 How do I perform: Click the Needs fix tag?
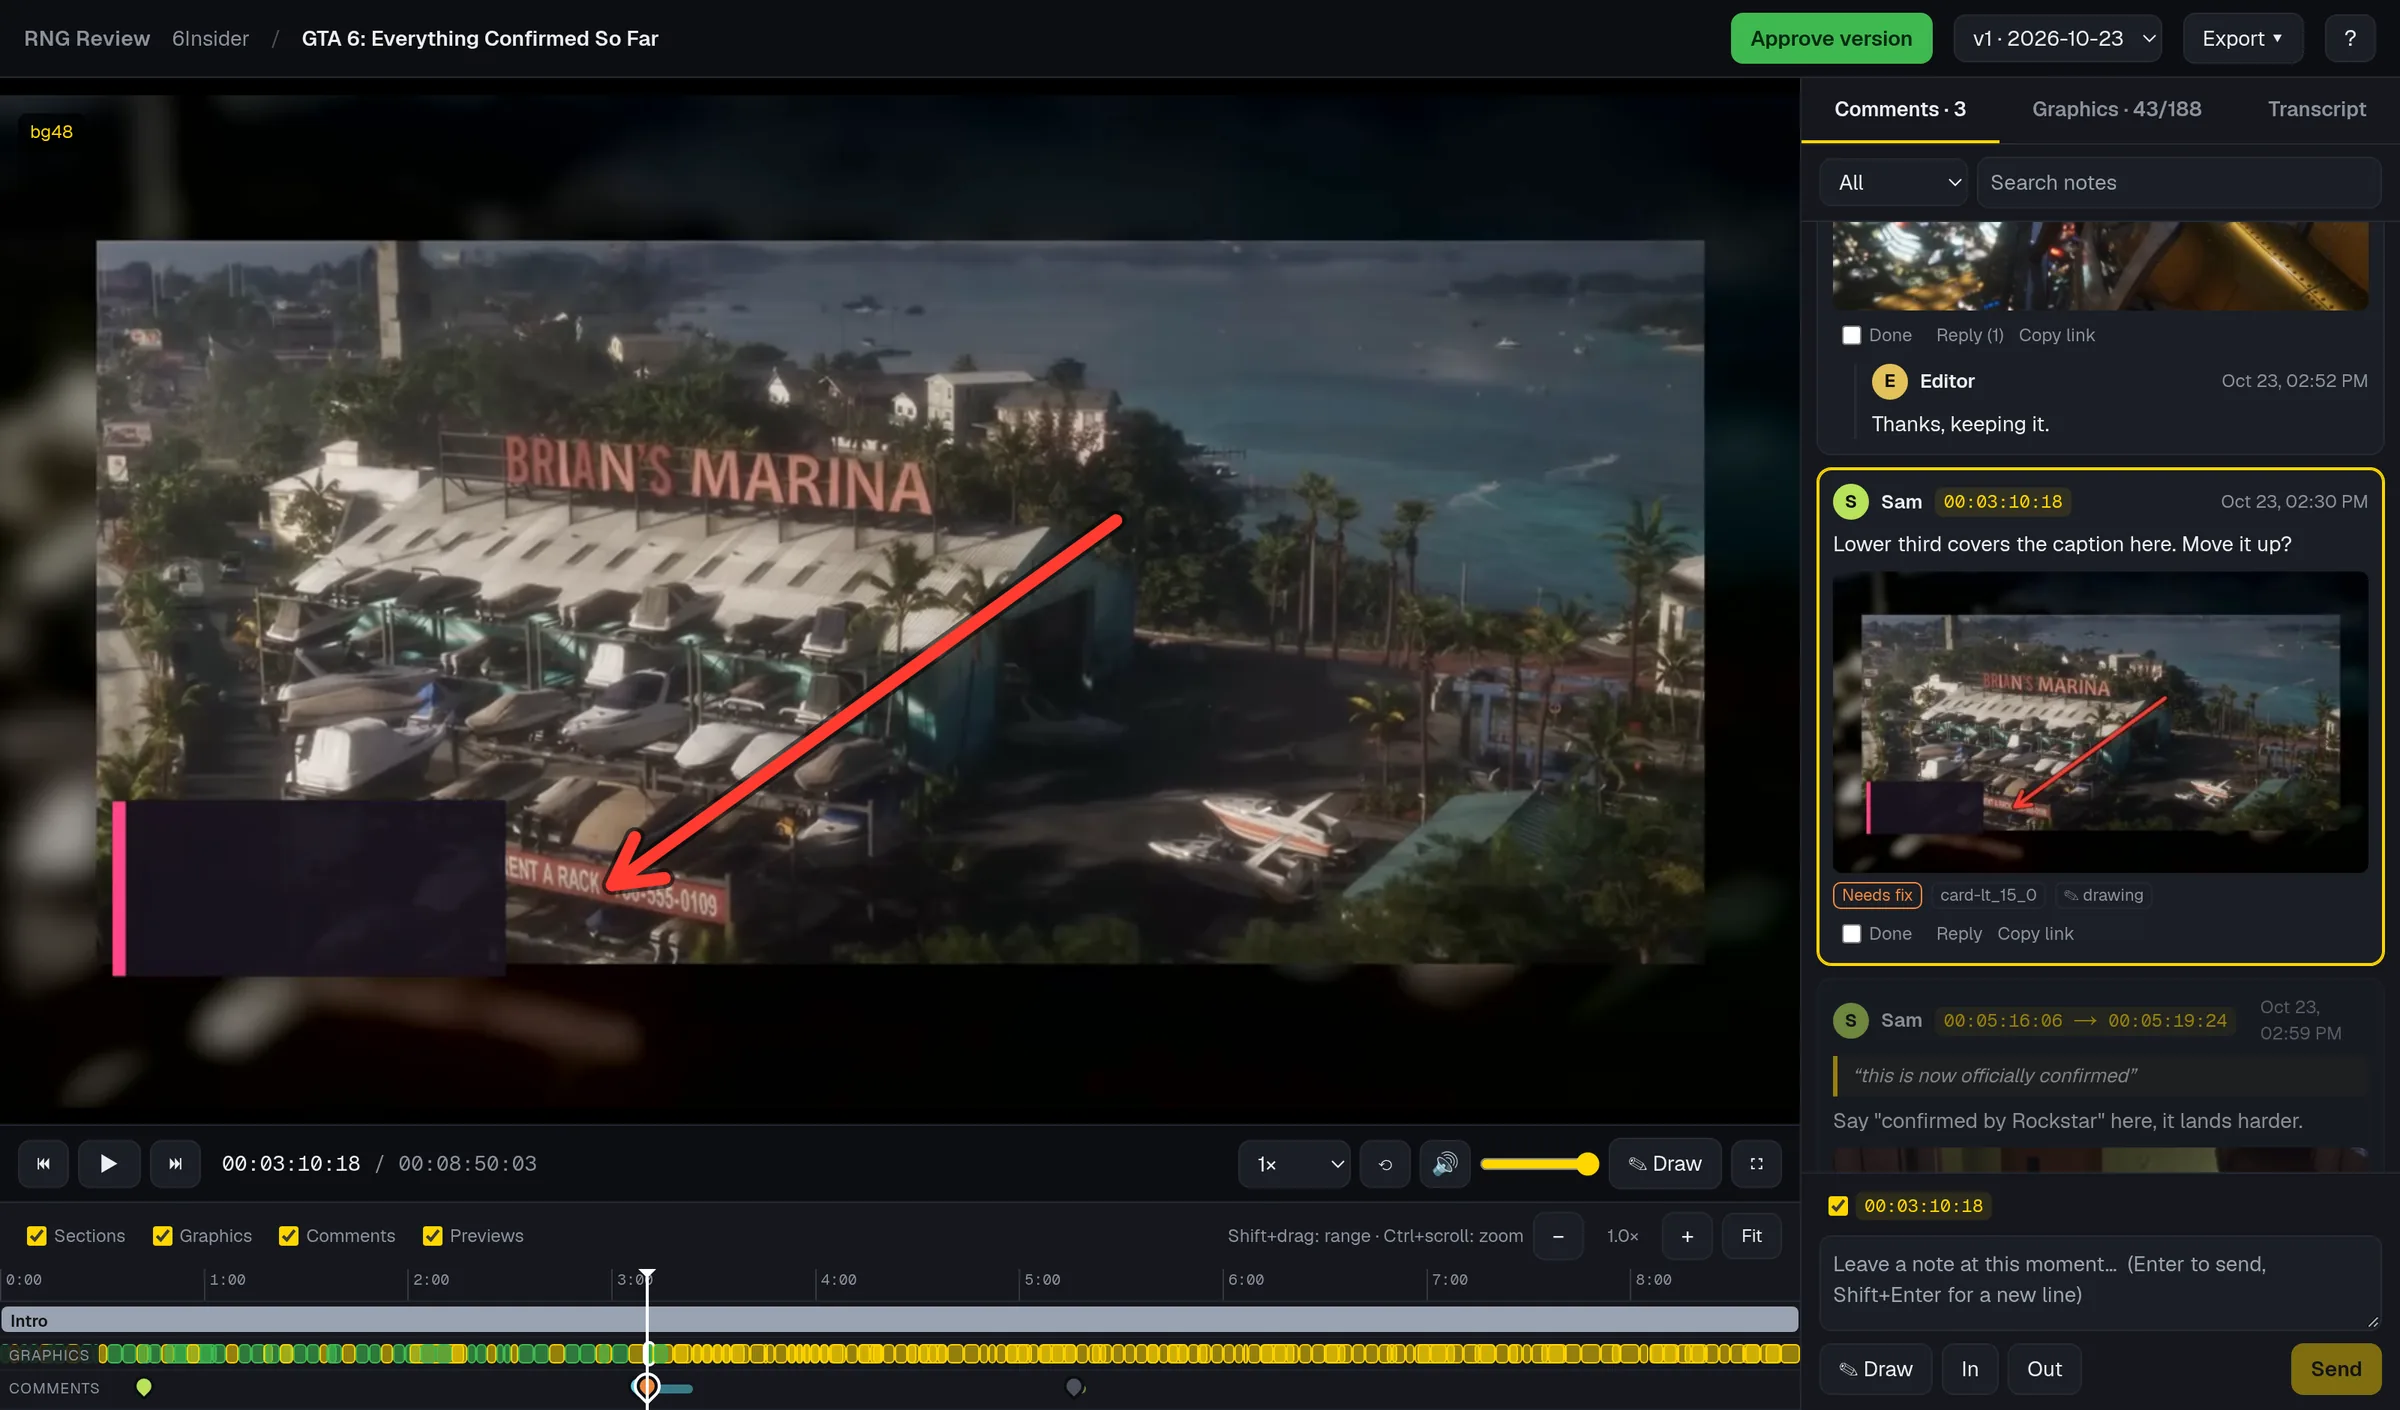point(1877,895)
